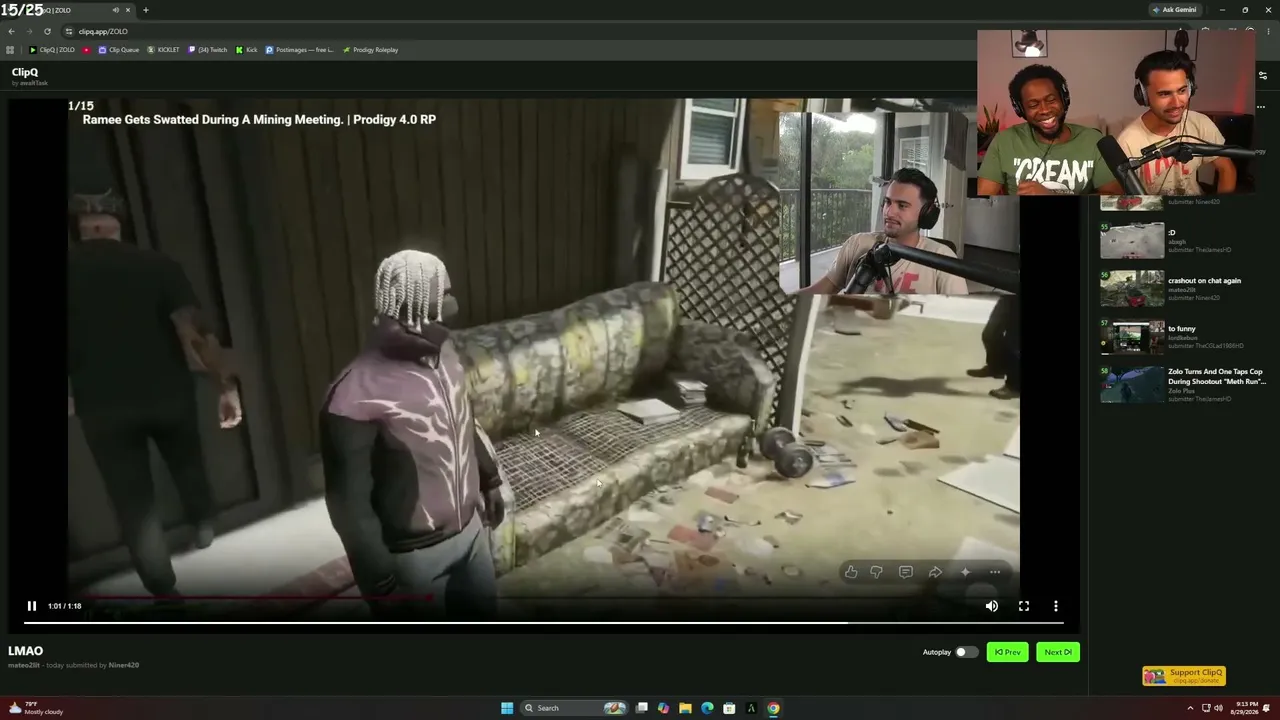This screenshot has width=1280, height=720.
Task: Open the taskbar volume control
Action: point(1218,708)
